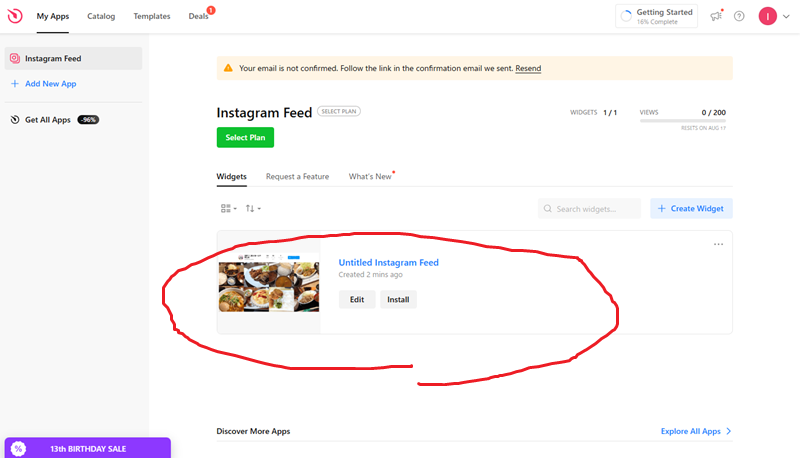Open the Catalog tab
This screenshot has width=800, height=458.
pyautogui.click(x=101, y=16)
